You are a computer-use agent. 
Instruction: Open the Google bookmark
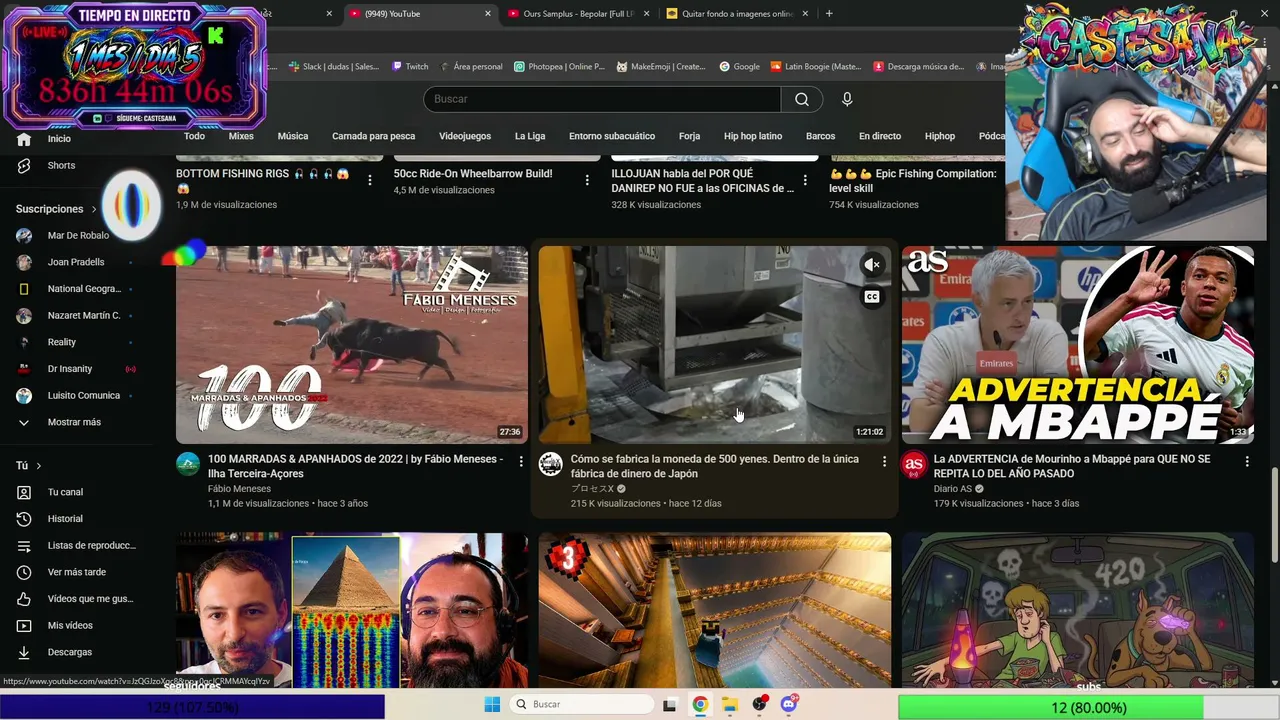[739, 67]
